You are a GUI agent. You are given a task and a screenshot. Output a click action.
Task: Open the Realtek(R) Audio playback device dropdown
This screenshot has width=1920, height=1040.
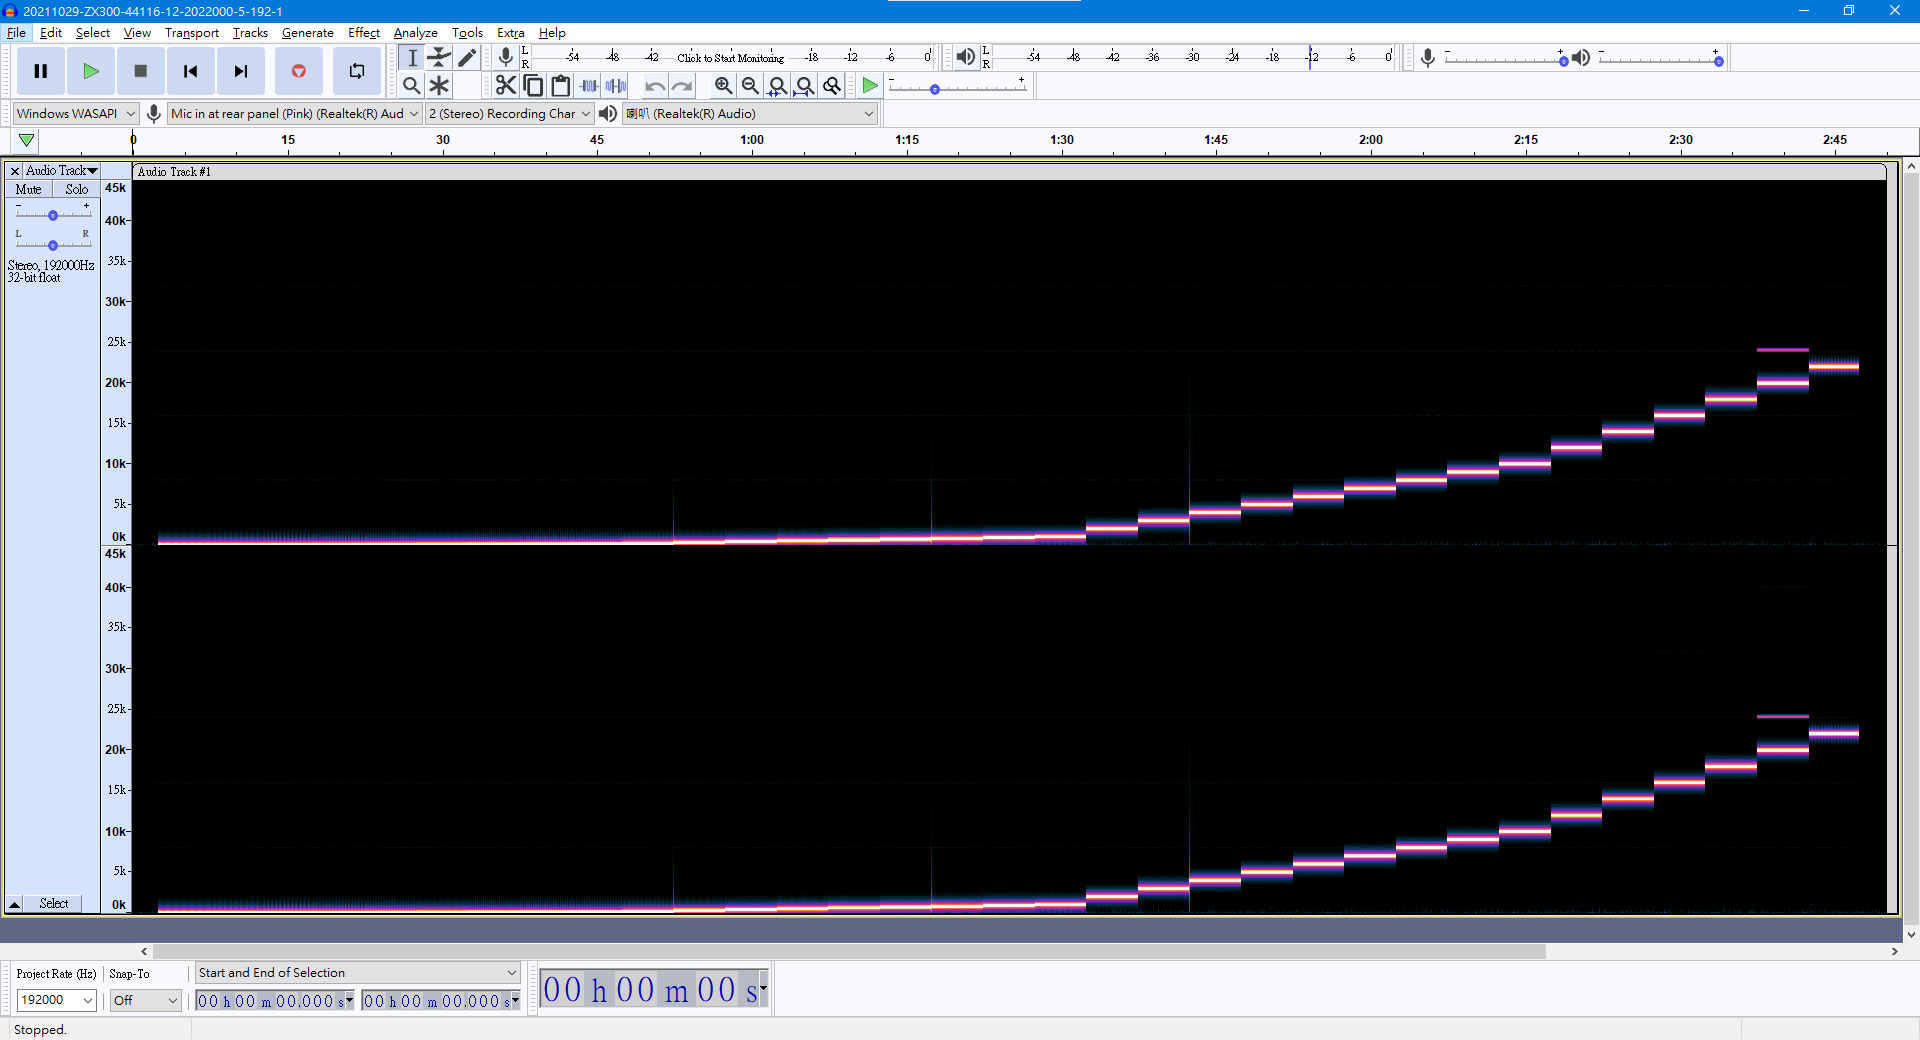[x=750, y=114]
